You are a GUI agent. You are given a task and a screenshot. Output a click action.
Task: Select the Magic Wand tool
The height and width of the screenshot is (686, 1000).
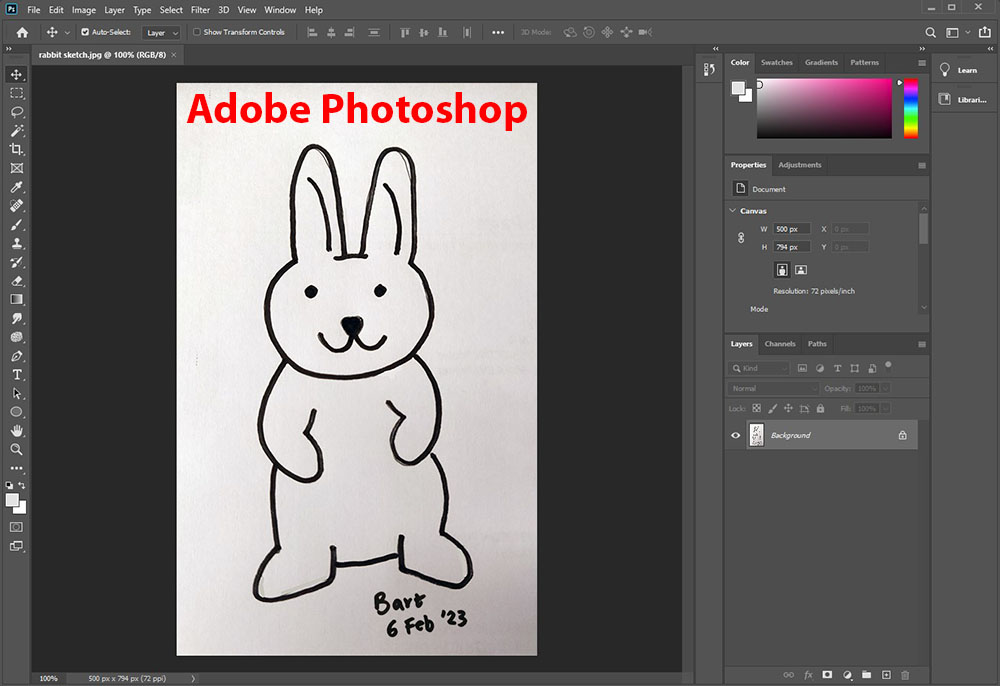17,131
